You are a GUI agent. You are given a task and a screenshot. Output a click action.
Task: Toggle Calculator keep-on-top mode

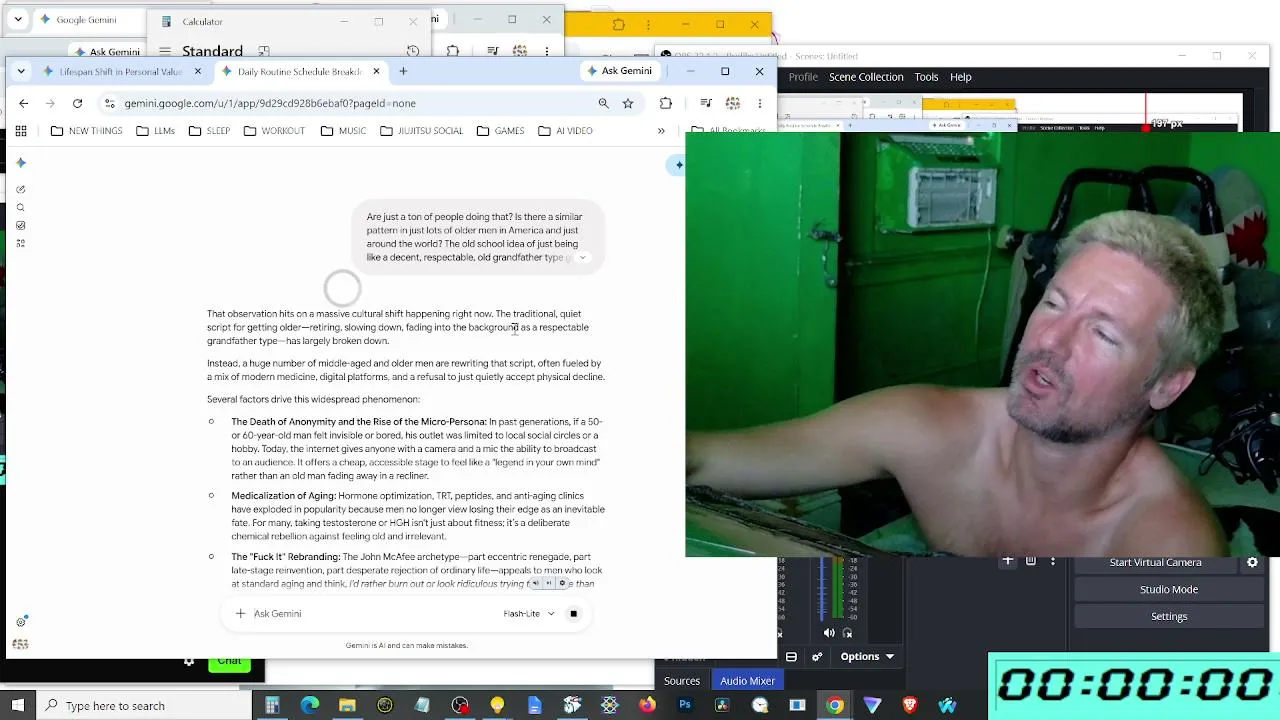(x=264, y=51)
